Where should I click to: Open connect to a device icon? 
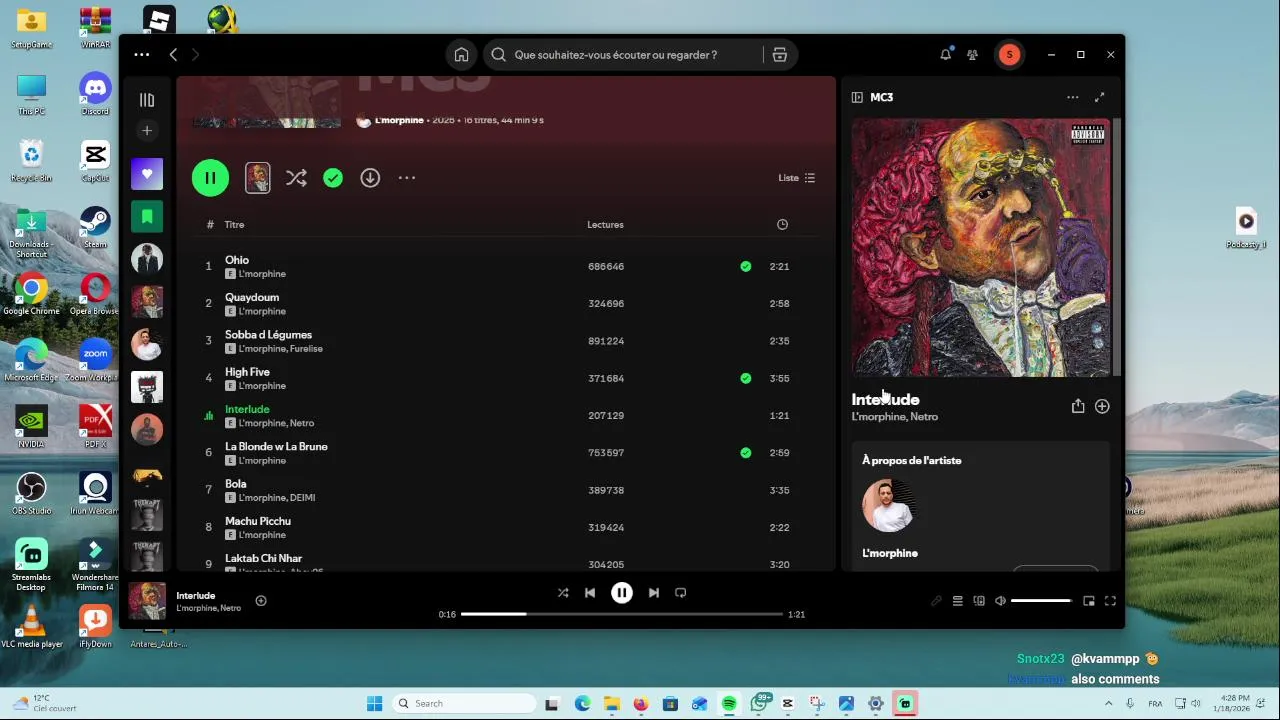pos(979,601)
